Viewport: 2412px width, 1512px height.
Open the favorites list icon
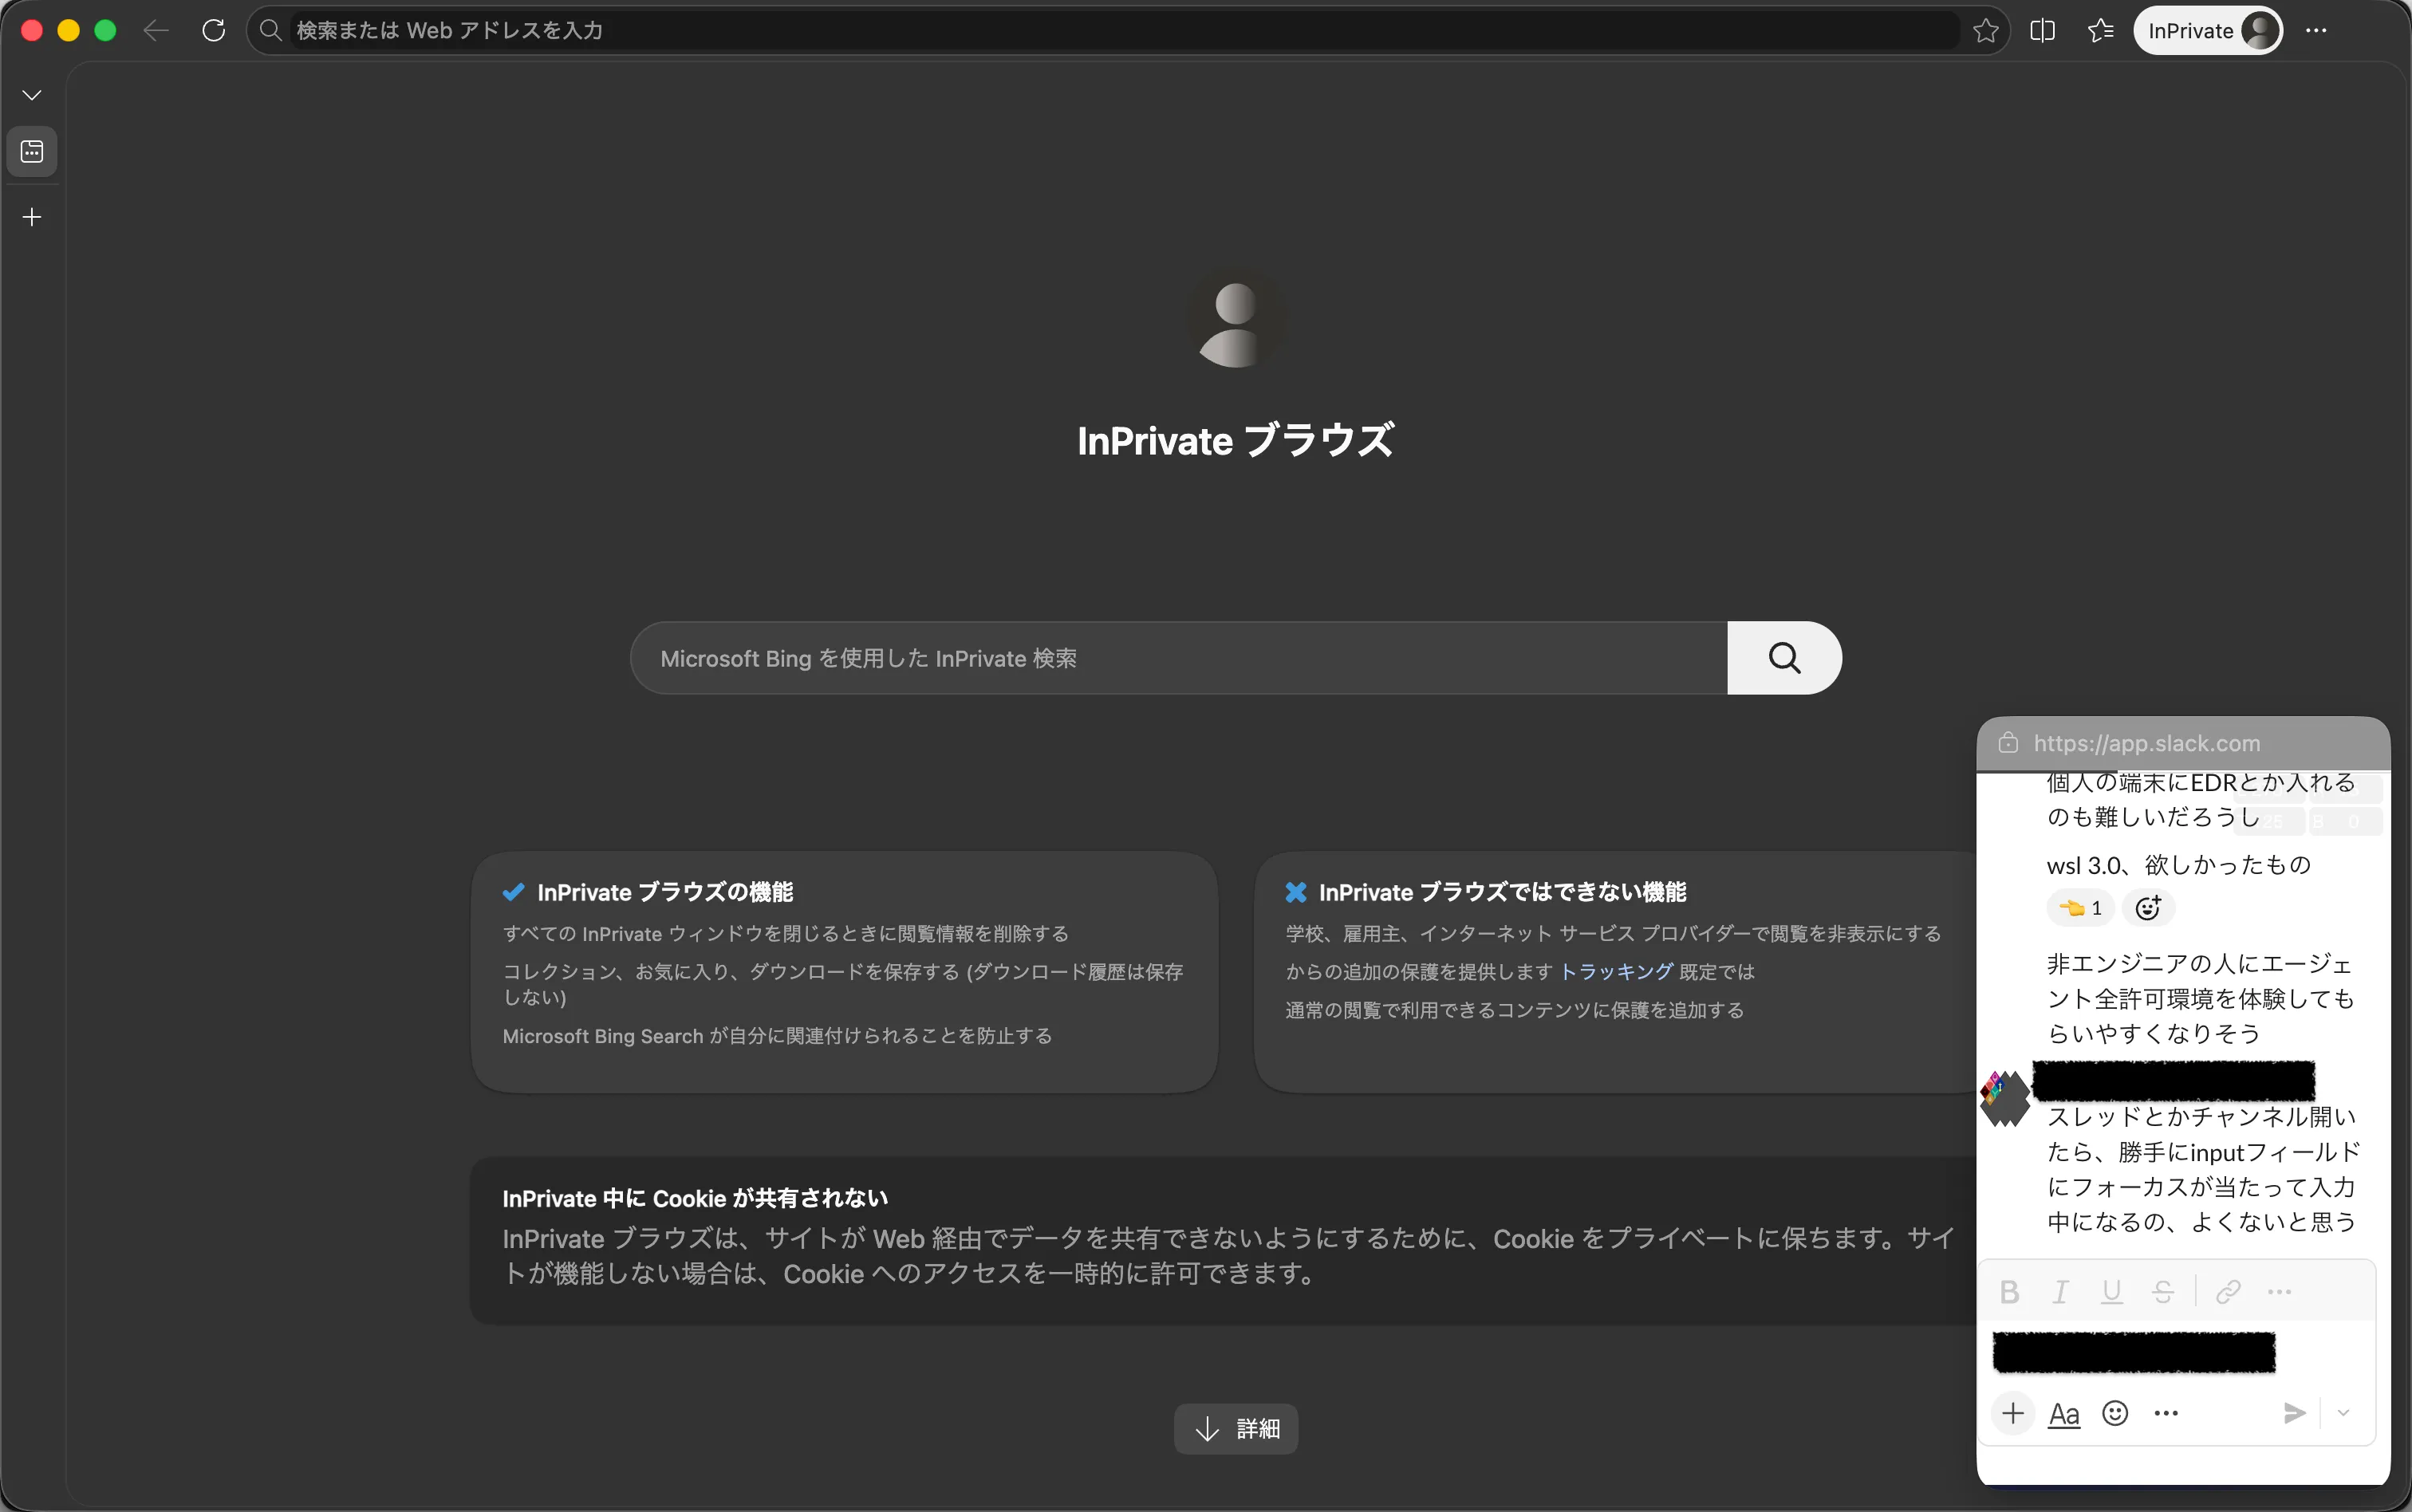(x=2101, y=31)
